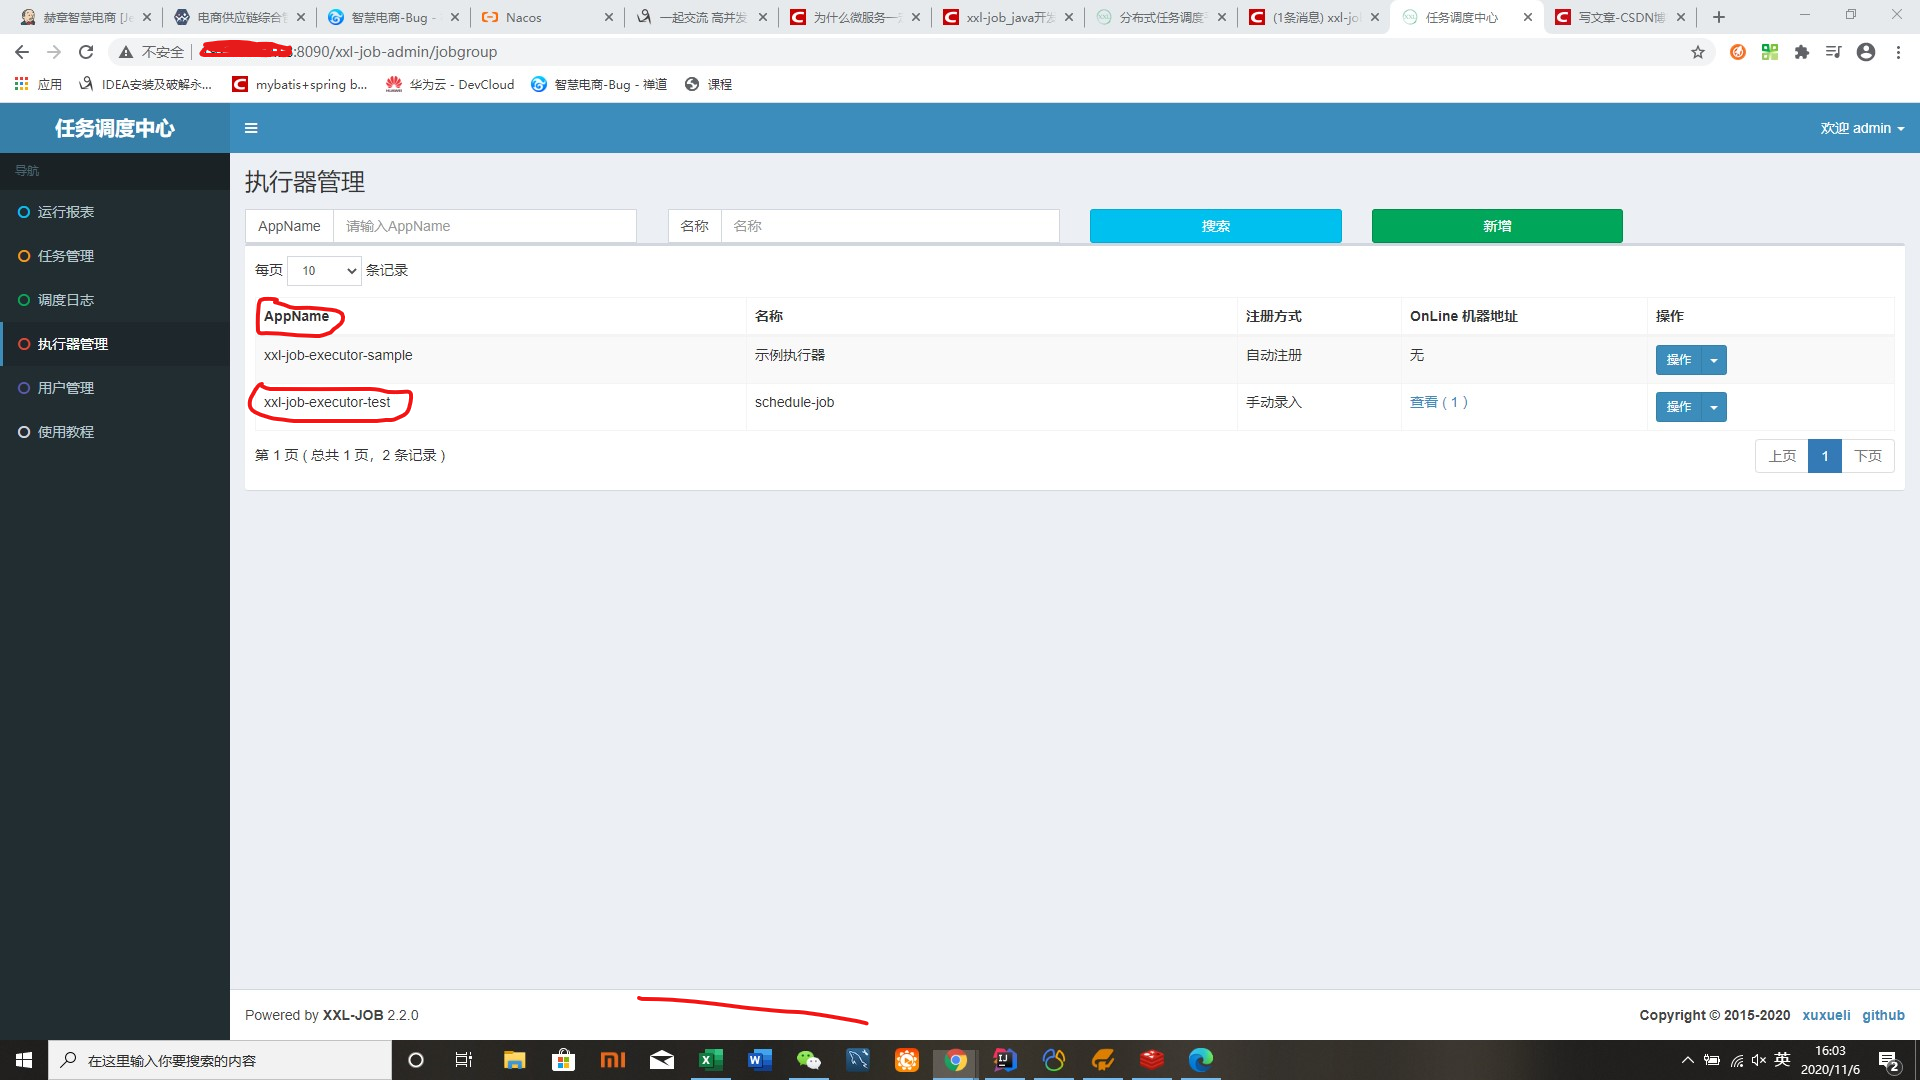The width and height of the screenshot is (1920, 1080).
Task: Open the 欢迎 admin user dropdown
Action: pyautogui.click(x=1861, y=128)
